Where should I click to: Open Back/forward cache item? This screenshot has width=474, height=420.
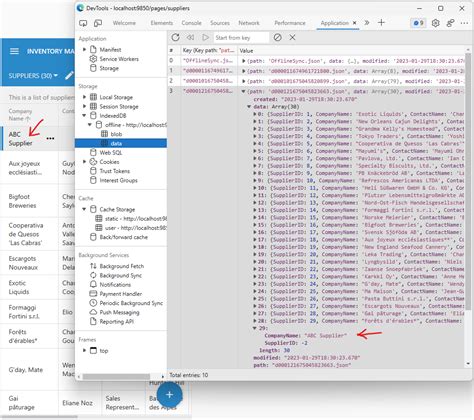click(x=123, y=237)
